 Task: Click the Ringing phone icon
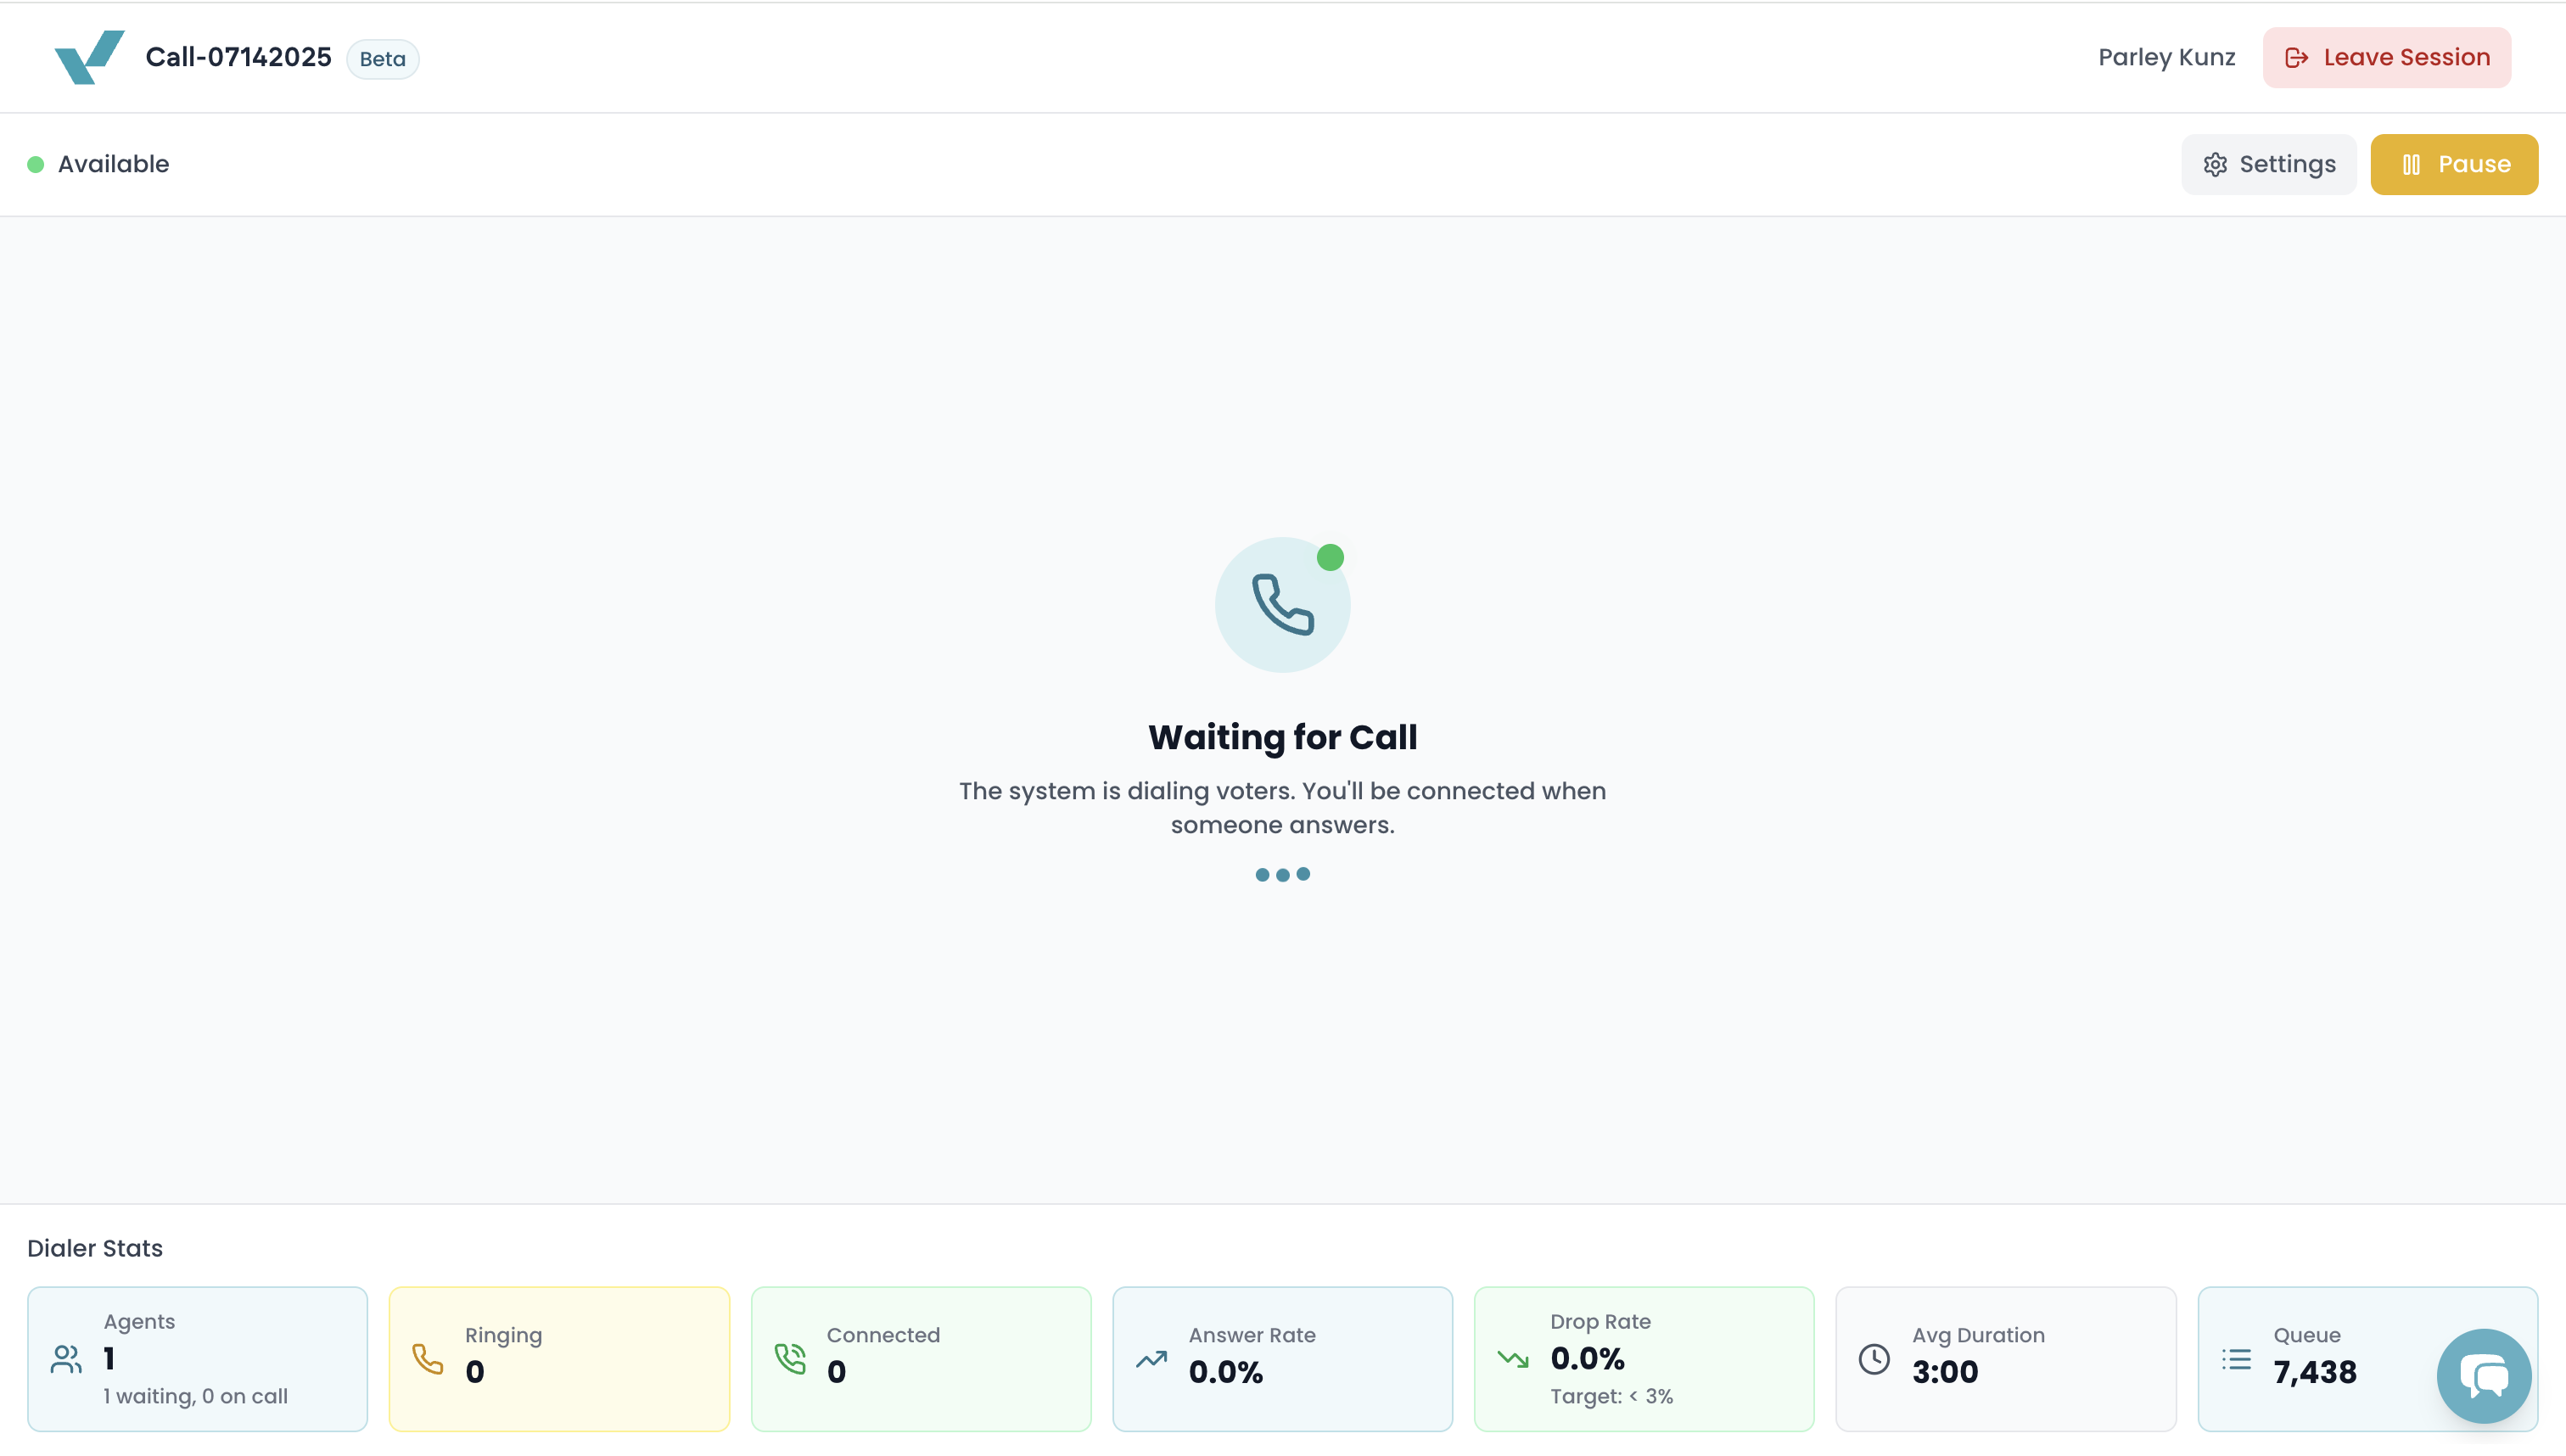[x=428, y=1359]
